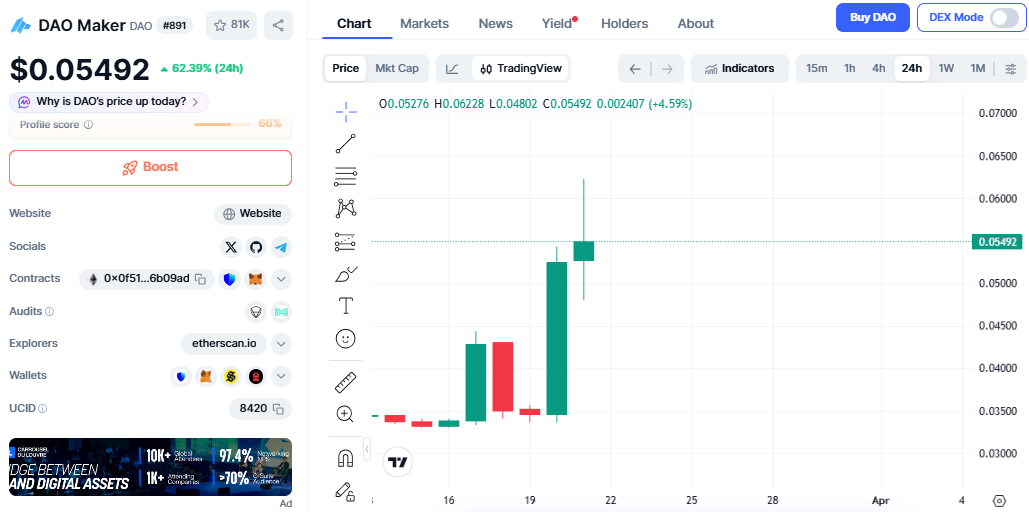Open DAO Maker GitHub page
The width and height of the screenshot is (1029, 512).
[256, 247]
